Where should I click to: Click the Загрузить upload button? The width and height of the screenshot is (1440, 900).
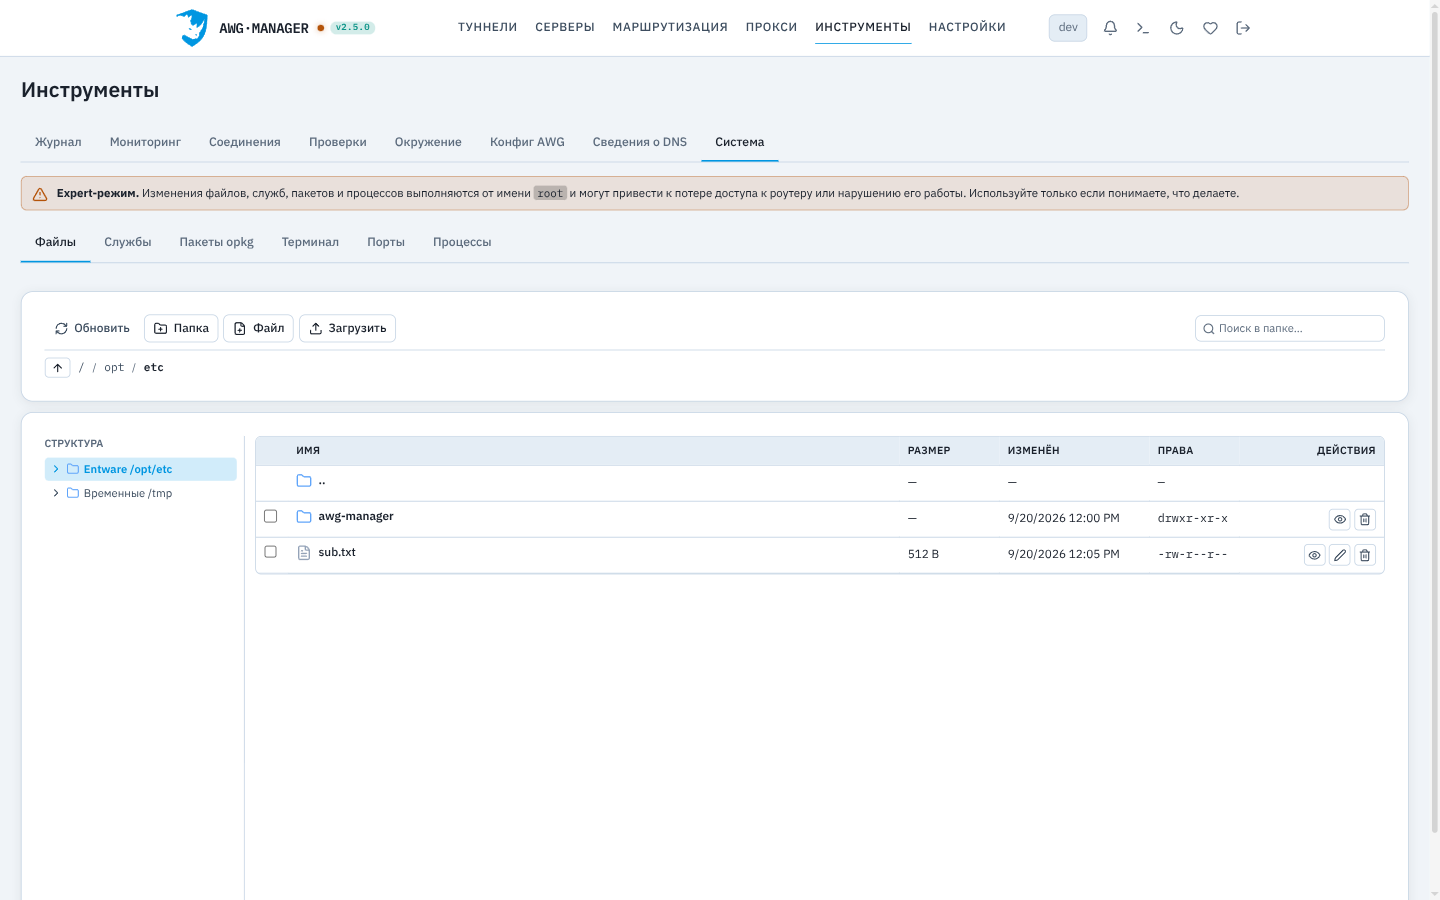click(347, 328)
